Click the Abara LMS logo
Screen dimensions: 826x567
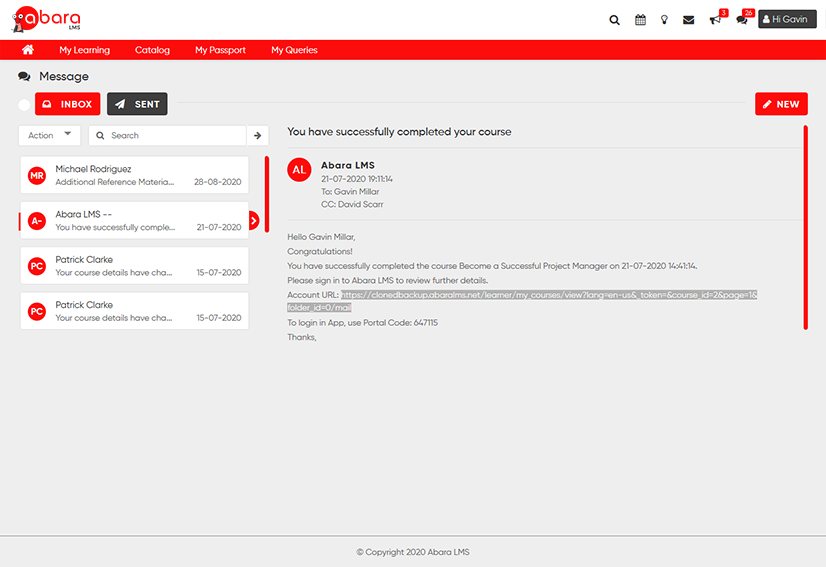46,19
